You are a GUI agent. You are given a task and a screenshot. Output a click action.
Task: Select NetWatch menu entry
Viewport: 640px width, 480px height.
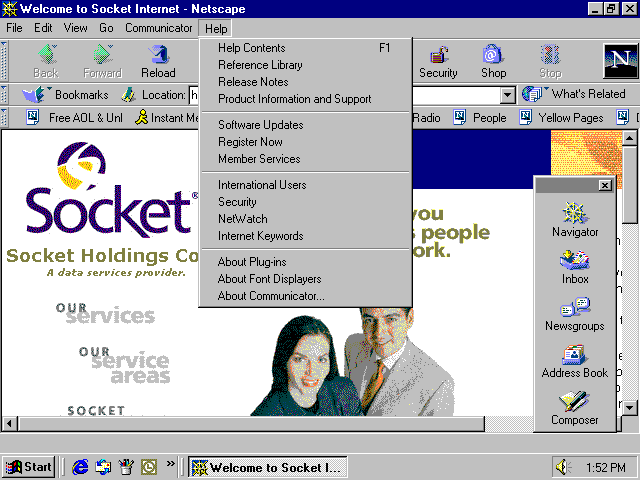pyautogui.click(x=305, y=219)
